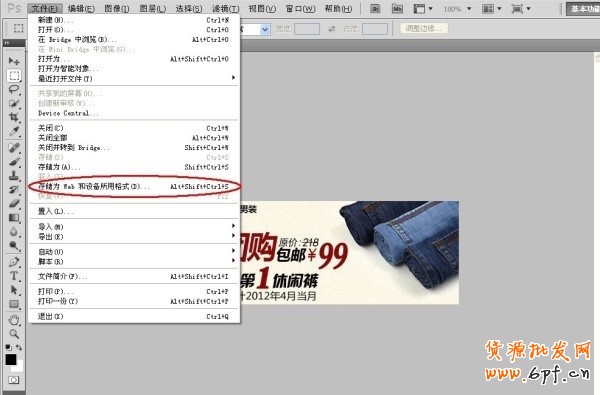Select the Blur tool

pos(14,232)
